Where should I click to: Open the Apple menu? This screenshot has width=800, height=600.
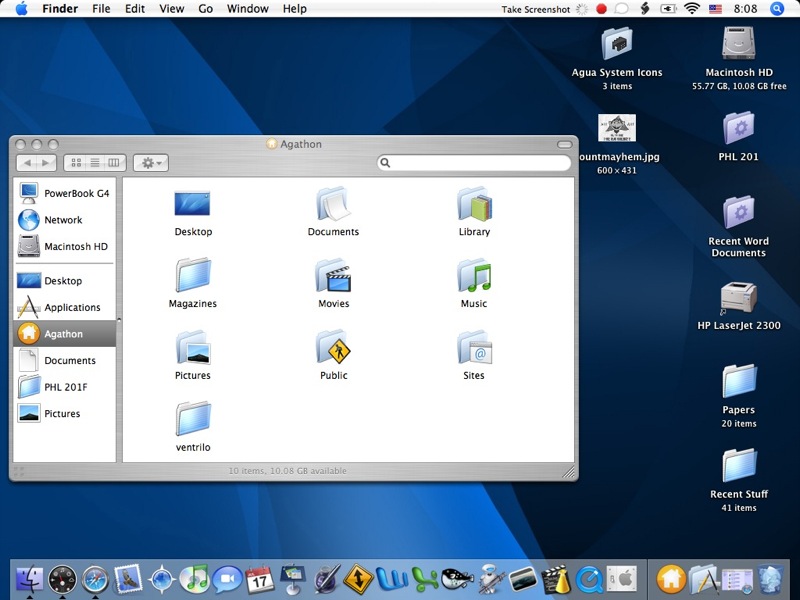[x=21, y=9]
